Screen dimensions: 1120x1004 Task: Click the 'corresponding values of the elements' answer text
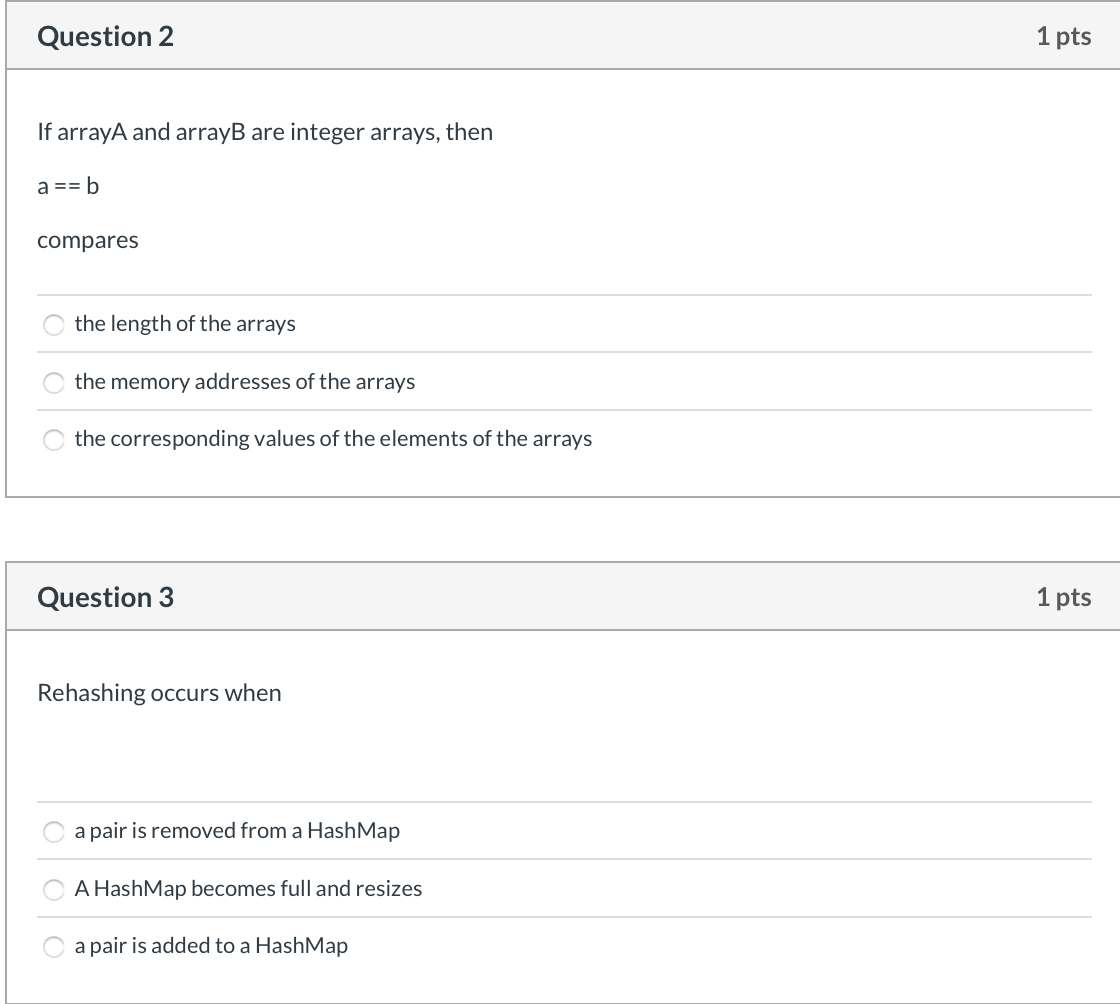pyautogui.click(x=334, y=438)
